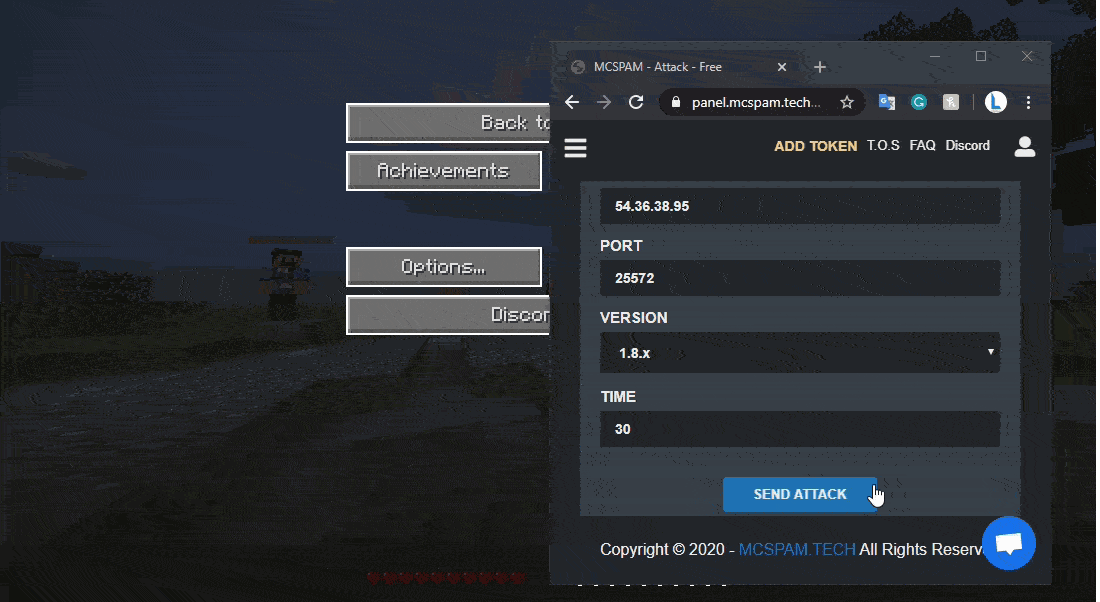This screenshot has width=1100, height=602.
Task: Open the blue live chat bubble
Action: (1008, 543)
